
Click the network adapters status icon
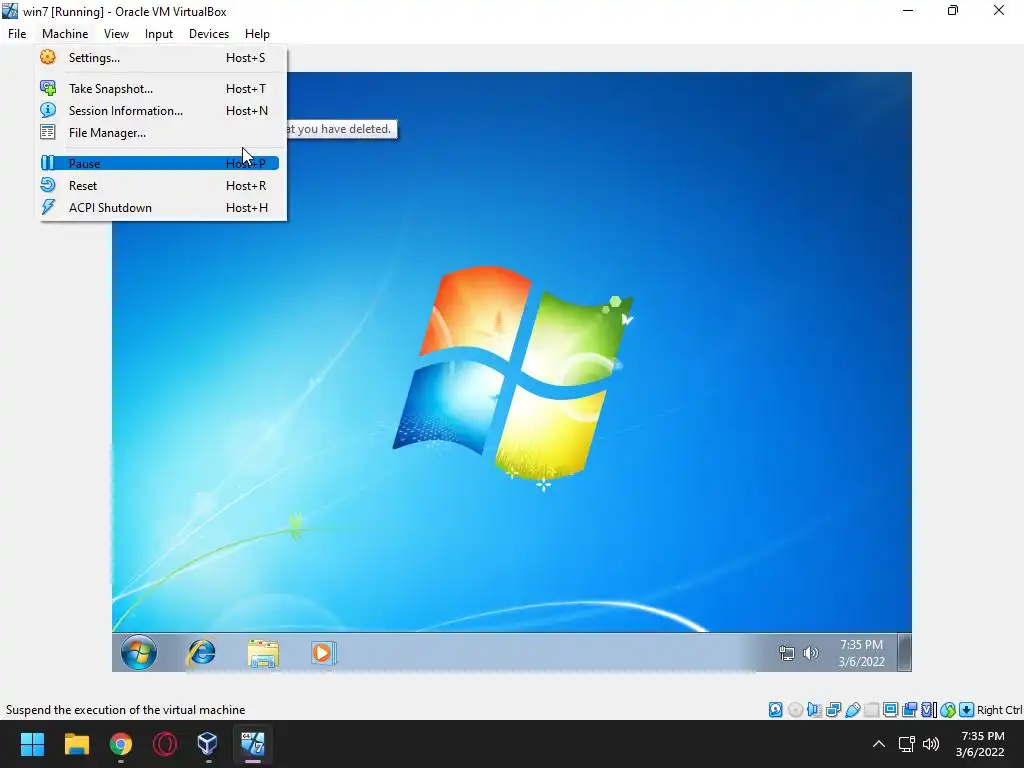833,710
